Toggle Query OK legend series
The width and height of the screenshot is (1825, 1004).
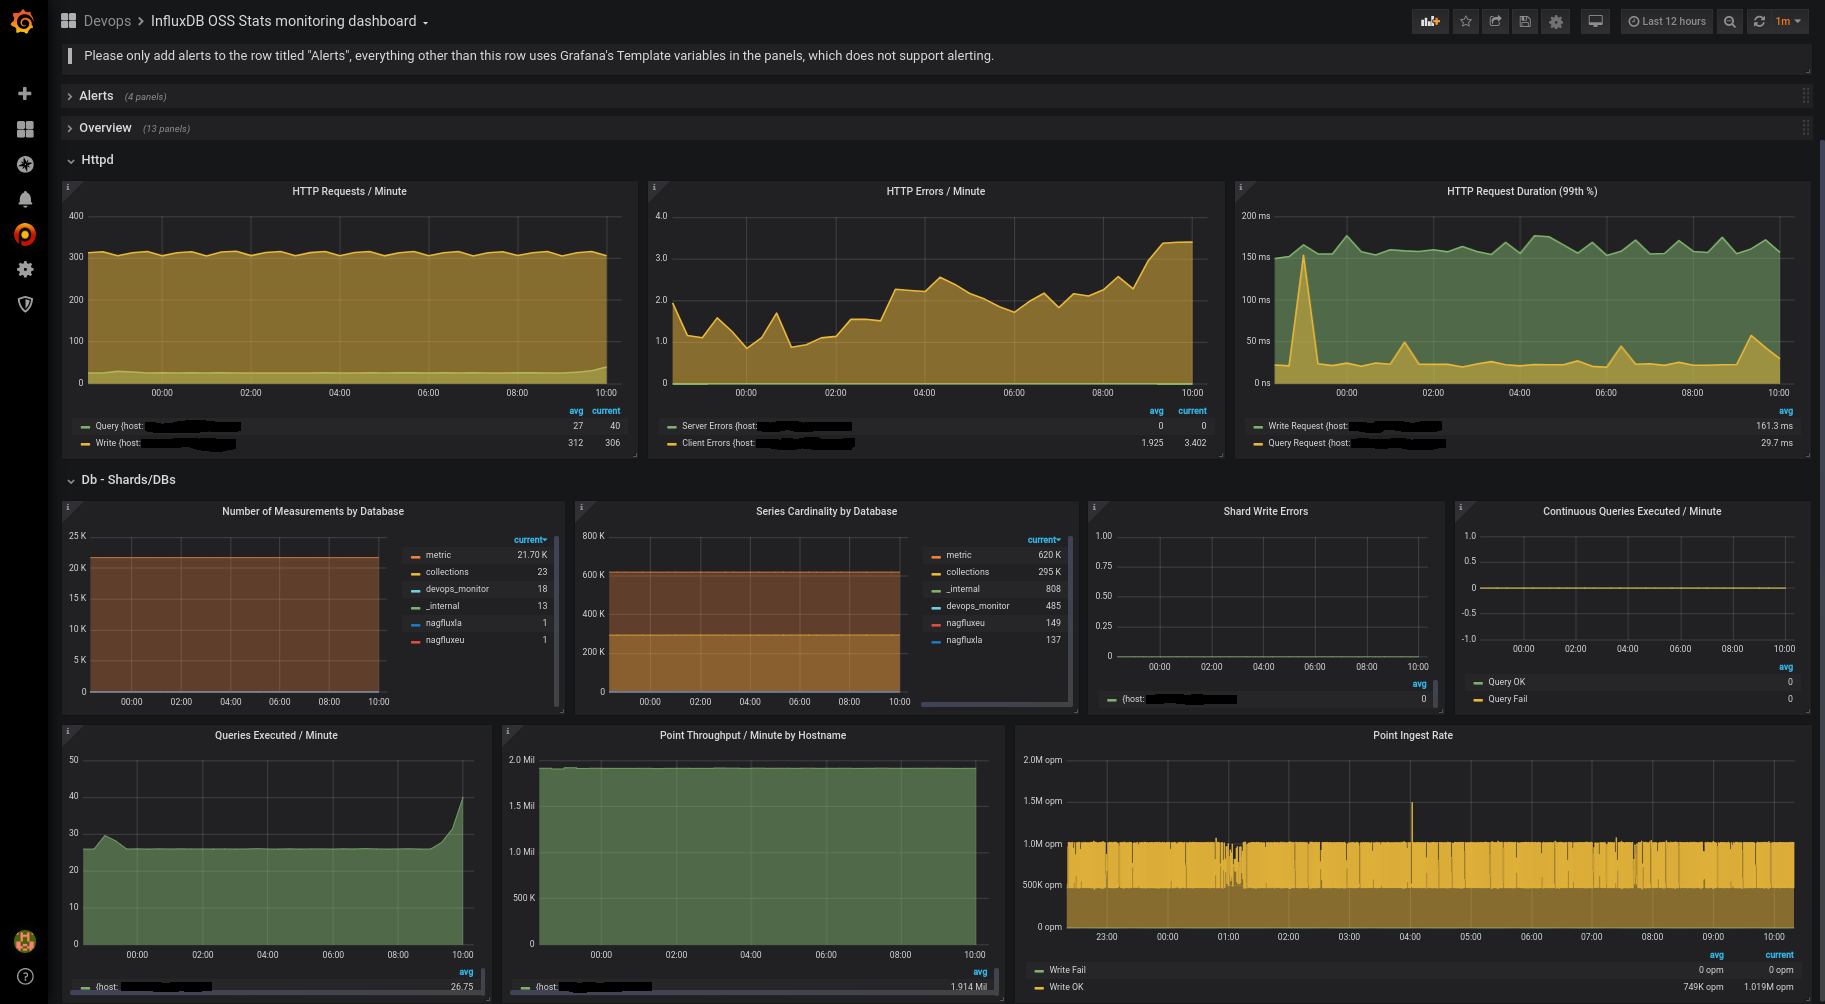1506,682
